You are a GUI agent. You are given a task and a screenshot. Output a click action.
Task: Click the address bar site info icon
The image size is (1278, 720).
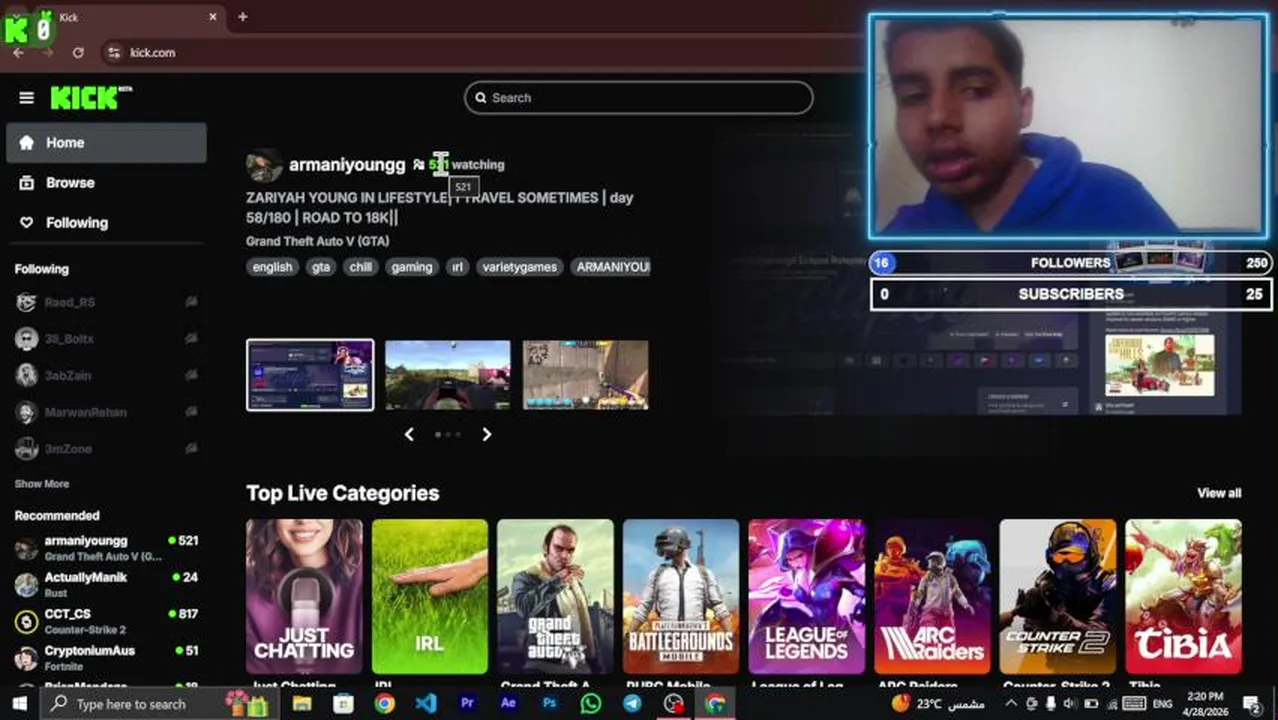114,52
